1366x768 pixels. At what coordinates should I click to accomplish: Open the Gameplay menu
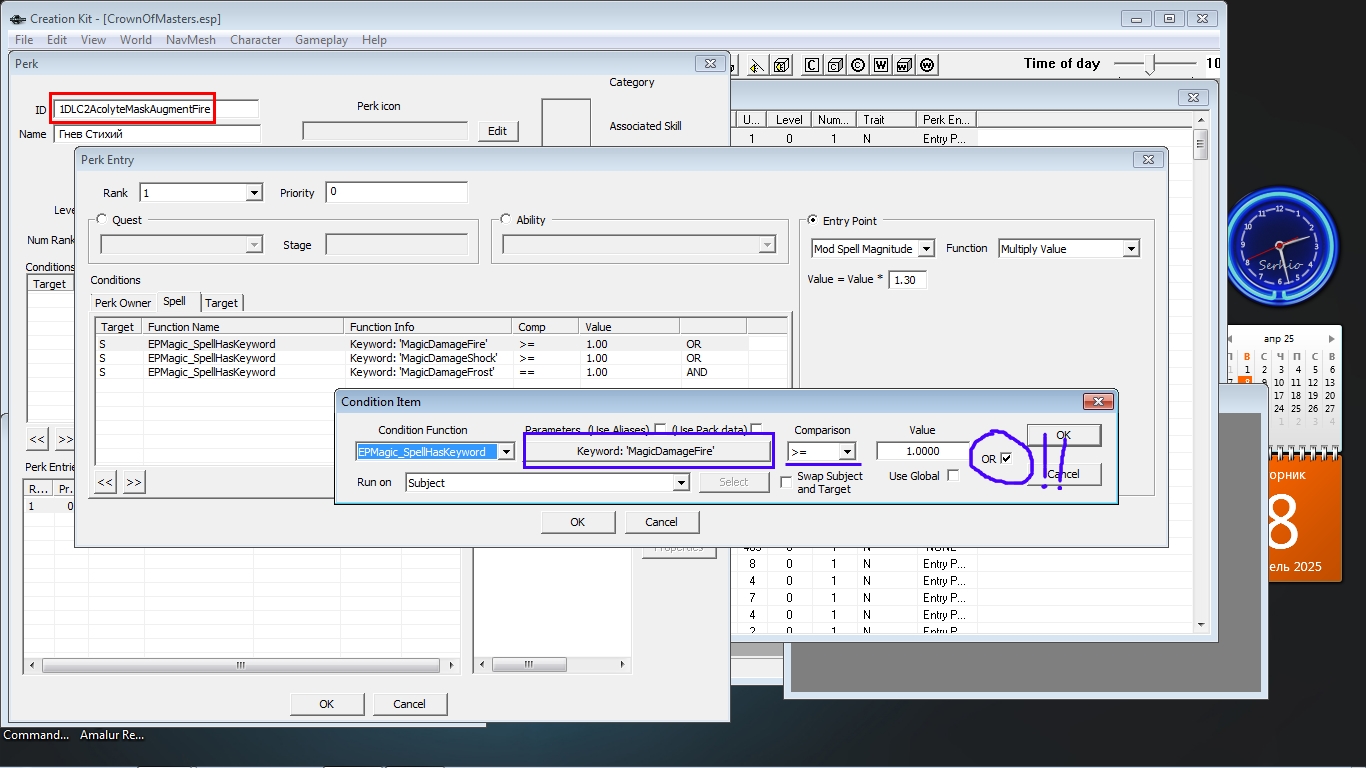click(x=321, y=40)
